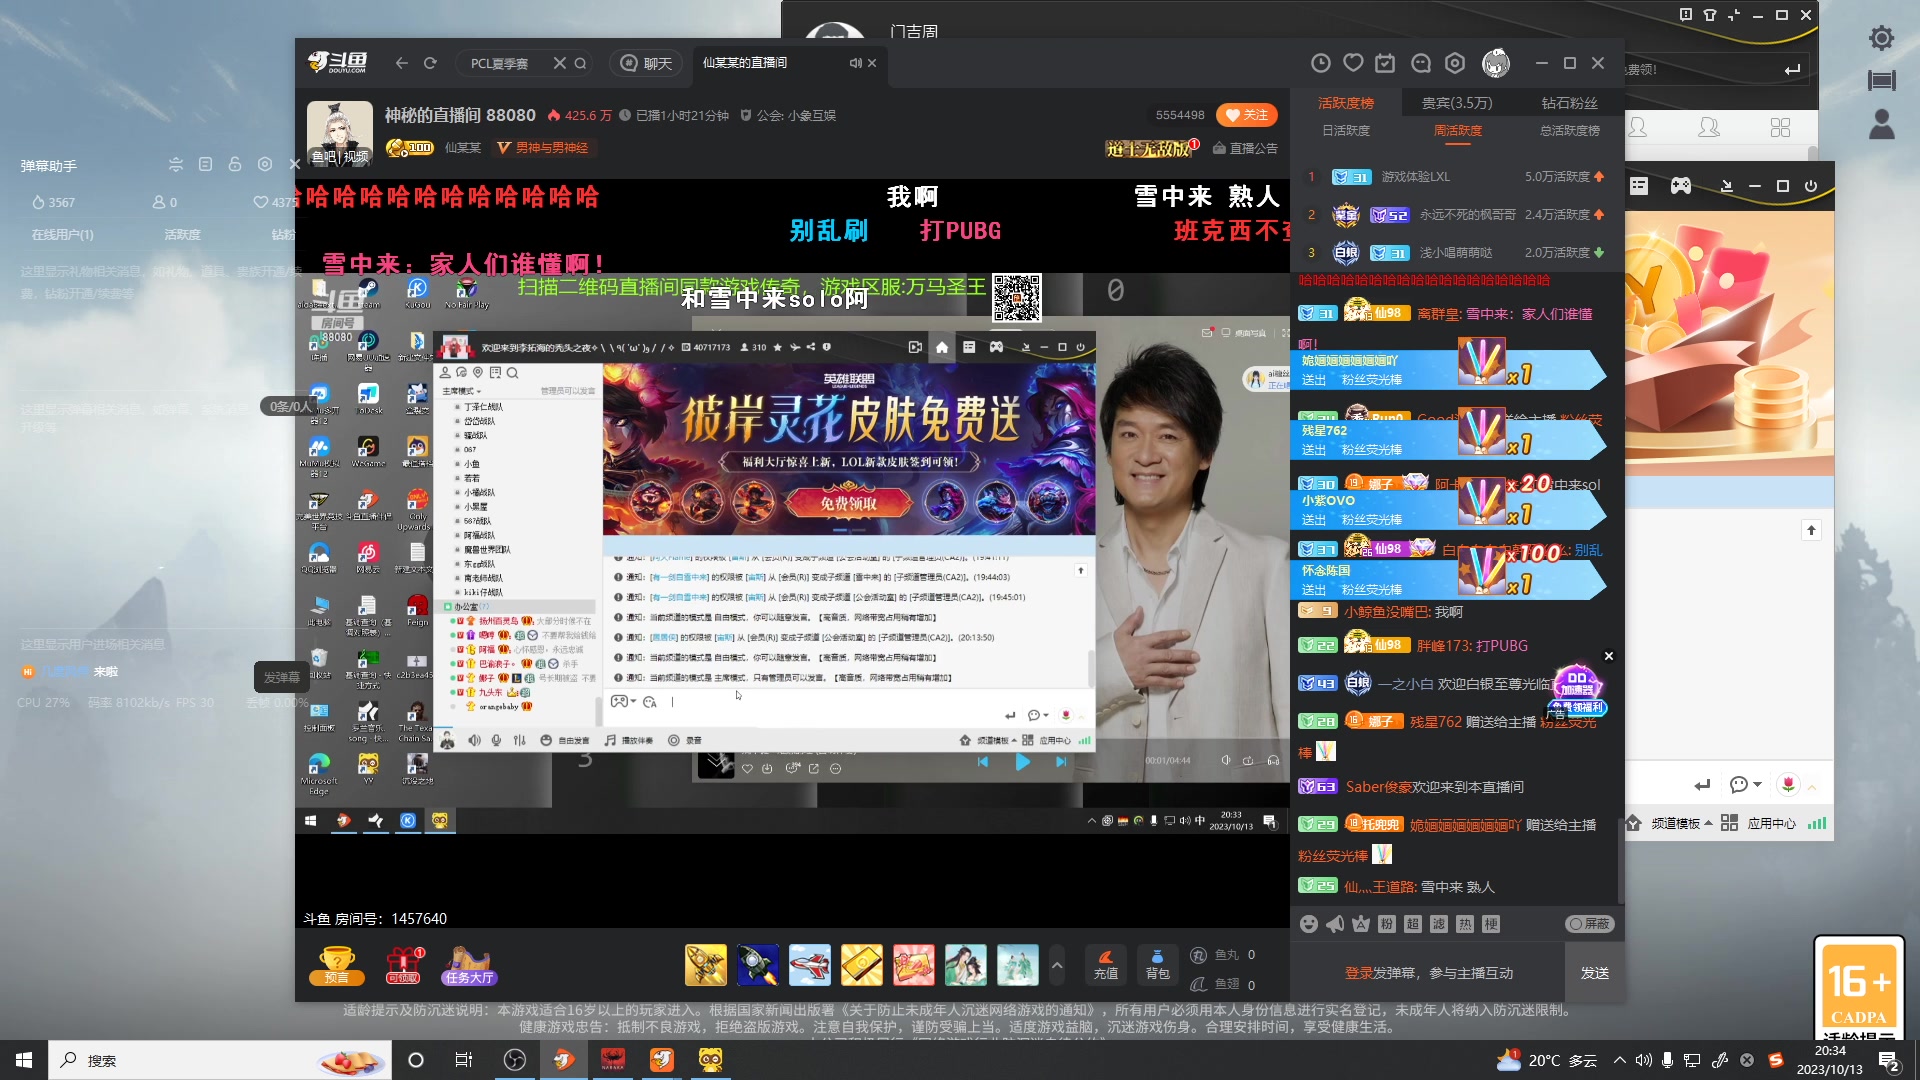Toggle the 梗 meme option
1920x1080 pixels.
(x=1491, y=924)
